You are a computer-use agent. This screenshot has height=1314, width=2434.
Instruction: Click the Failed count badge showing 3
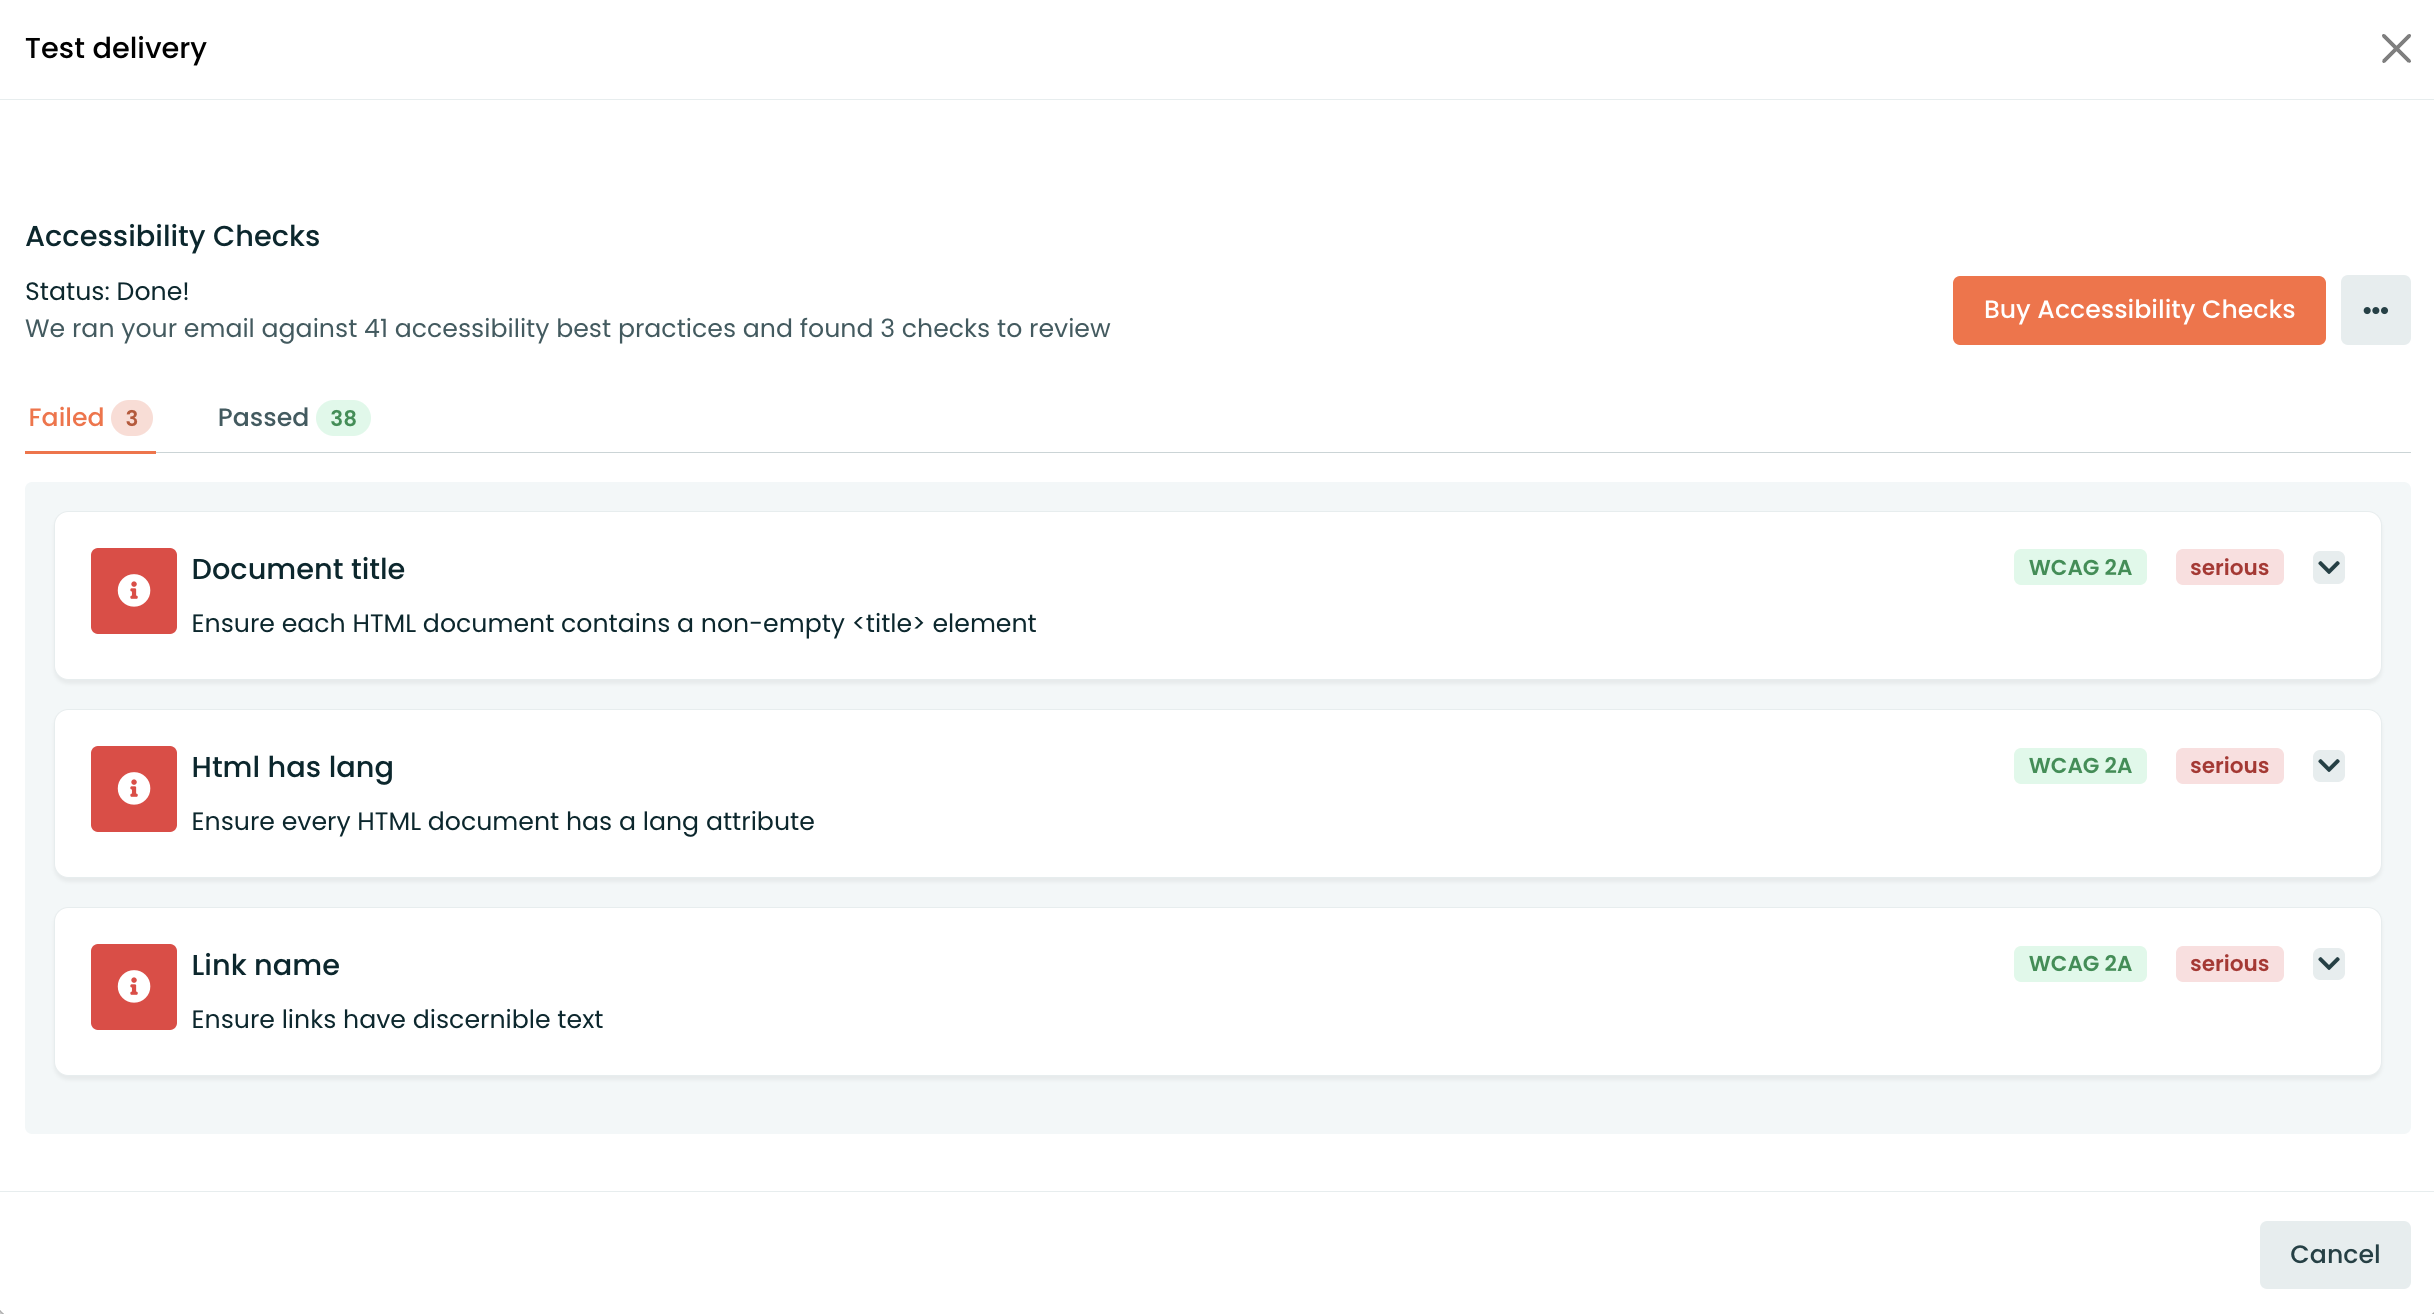coord(132,418)
